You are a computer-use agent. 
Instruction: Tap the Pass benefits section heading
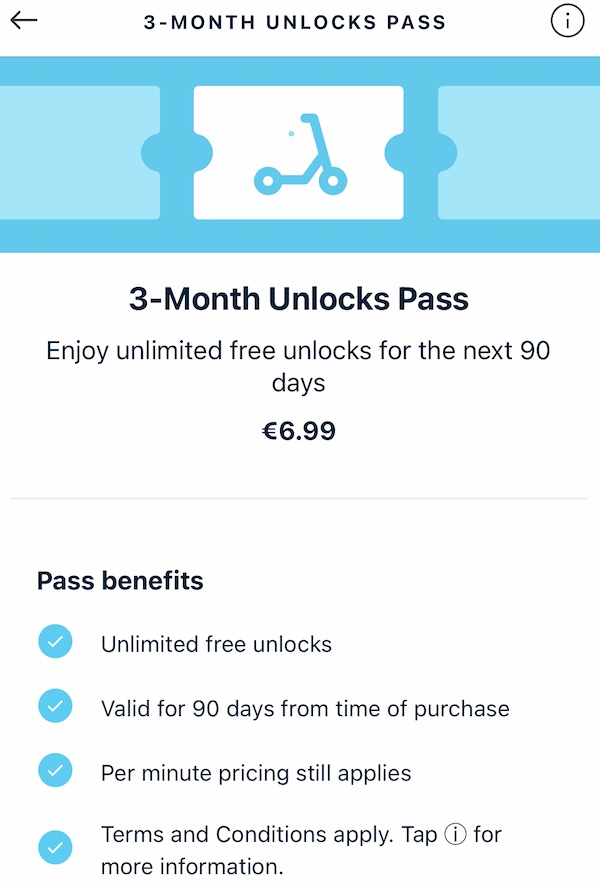(x=120, y=581)
